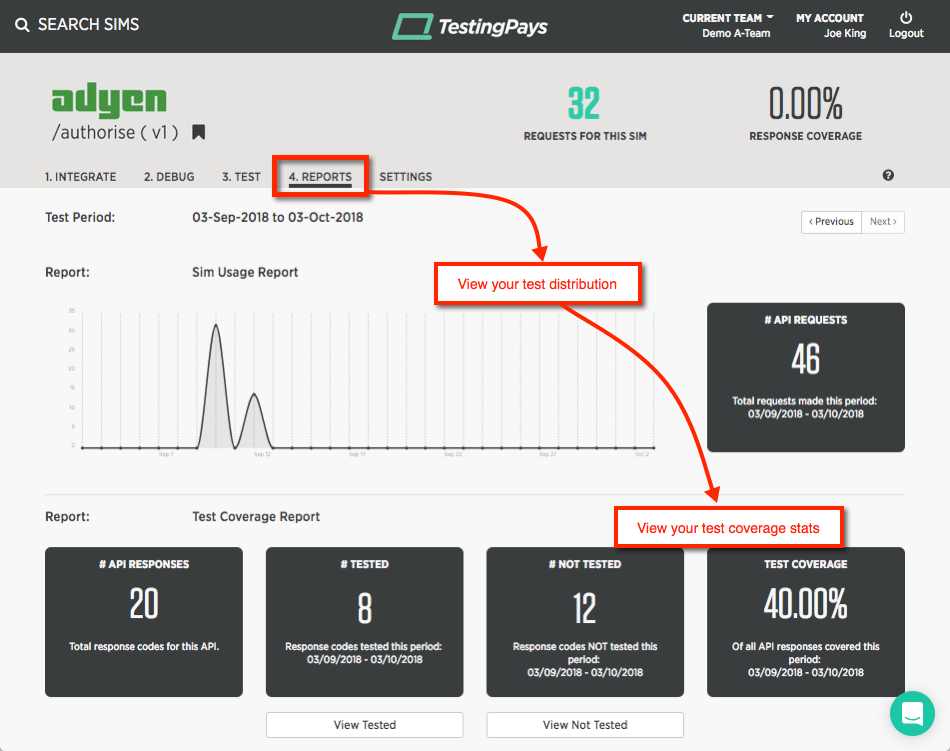Select the 4. Reports tab
The width and height of the screenshot is (950, 751).
point(320,177)
